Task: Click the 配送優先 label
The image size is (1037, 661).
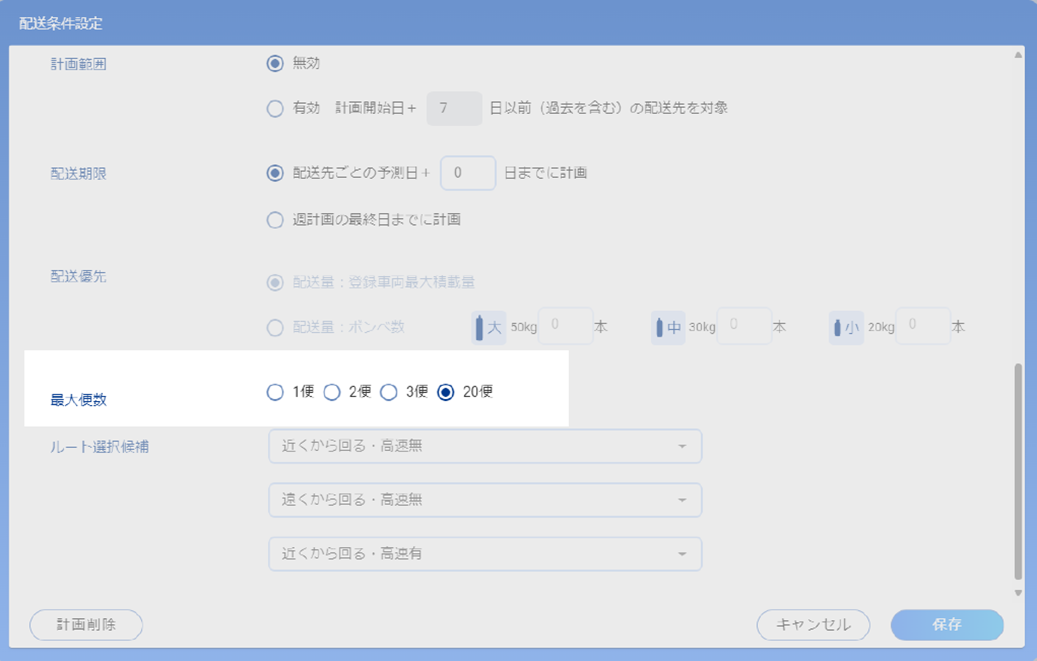Action: pos(79,277)
